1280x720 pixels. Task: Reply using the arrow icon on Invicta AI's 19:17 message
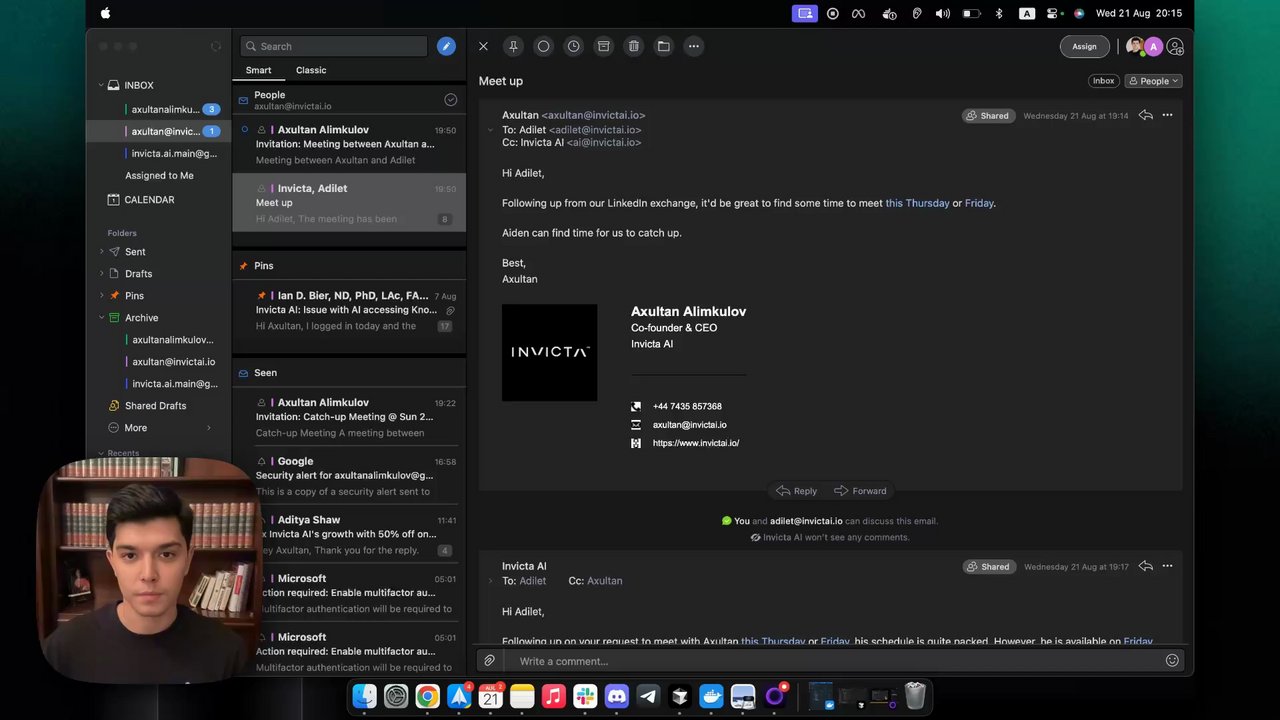coord(1146,566)
